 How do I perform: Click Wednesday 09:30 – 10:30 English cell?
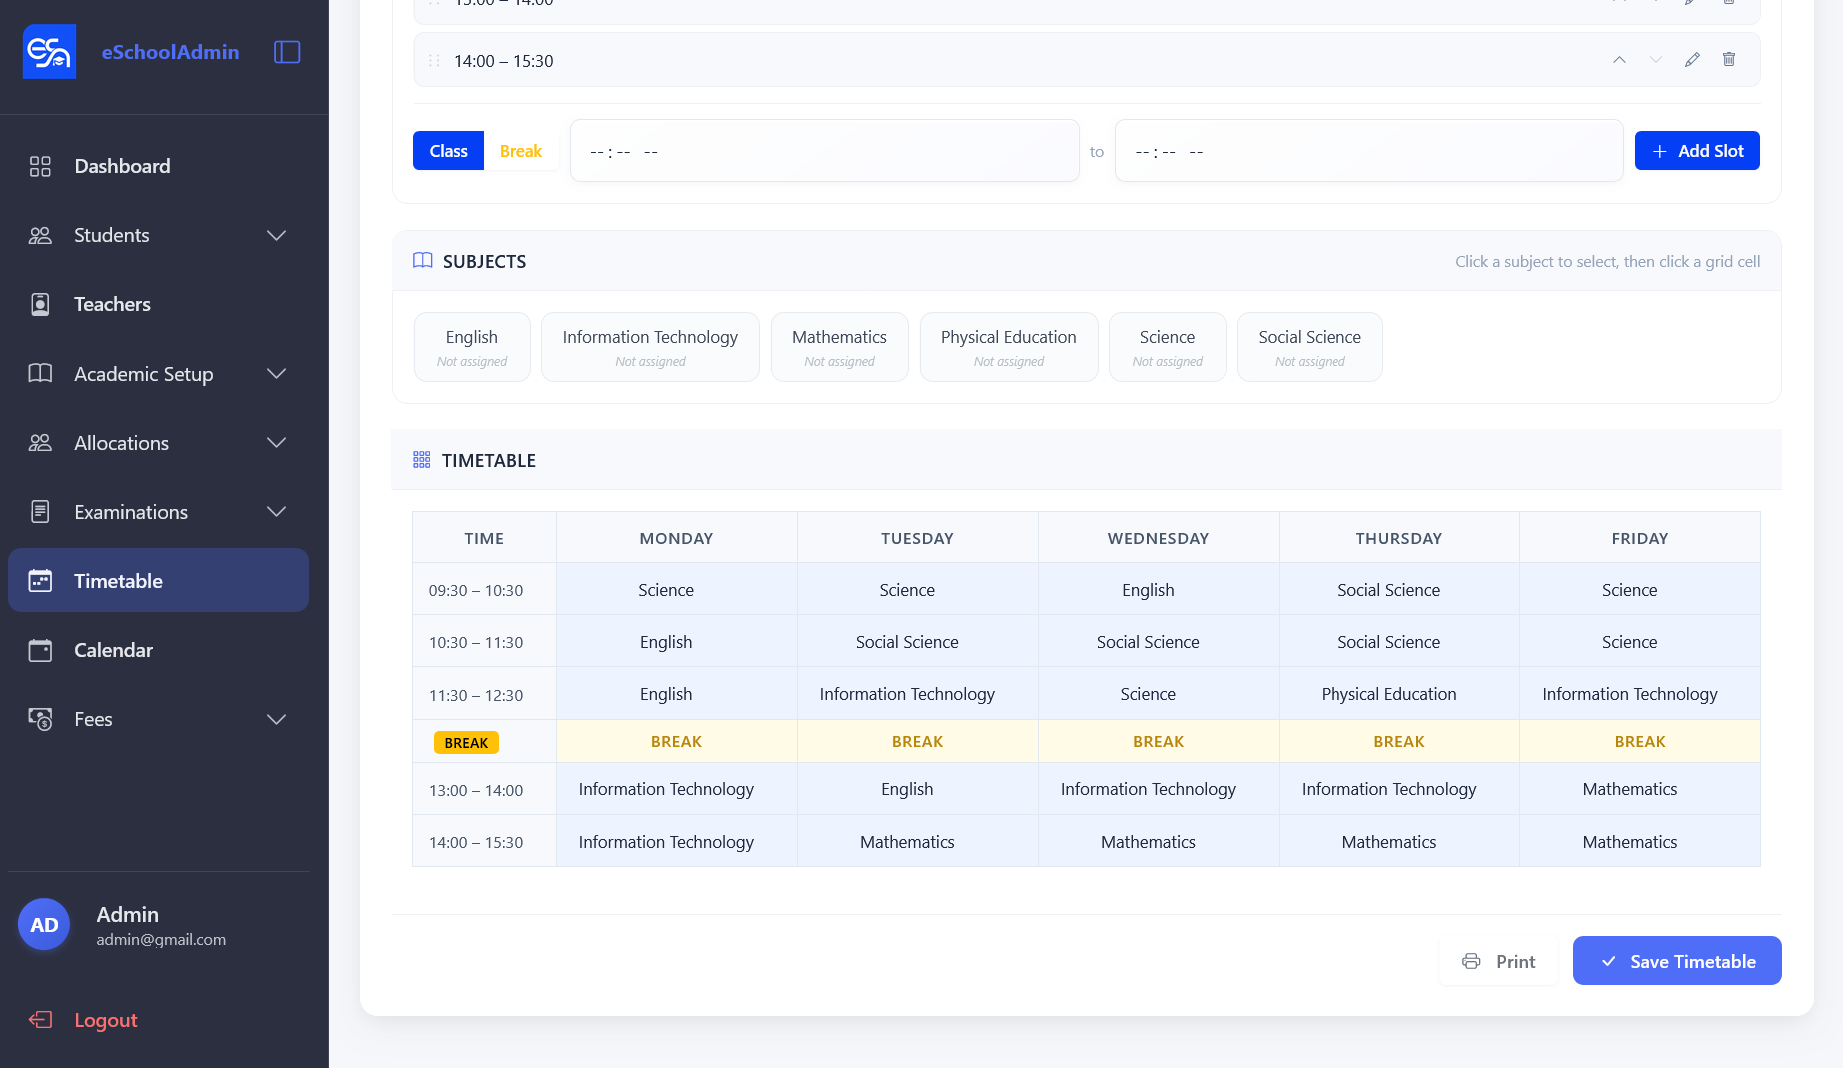pos(1158,590)
